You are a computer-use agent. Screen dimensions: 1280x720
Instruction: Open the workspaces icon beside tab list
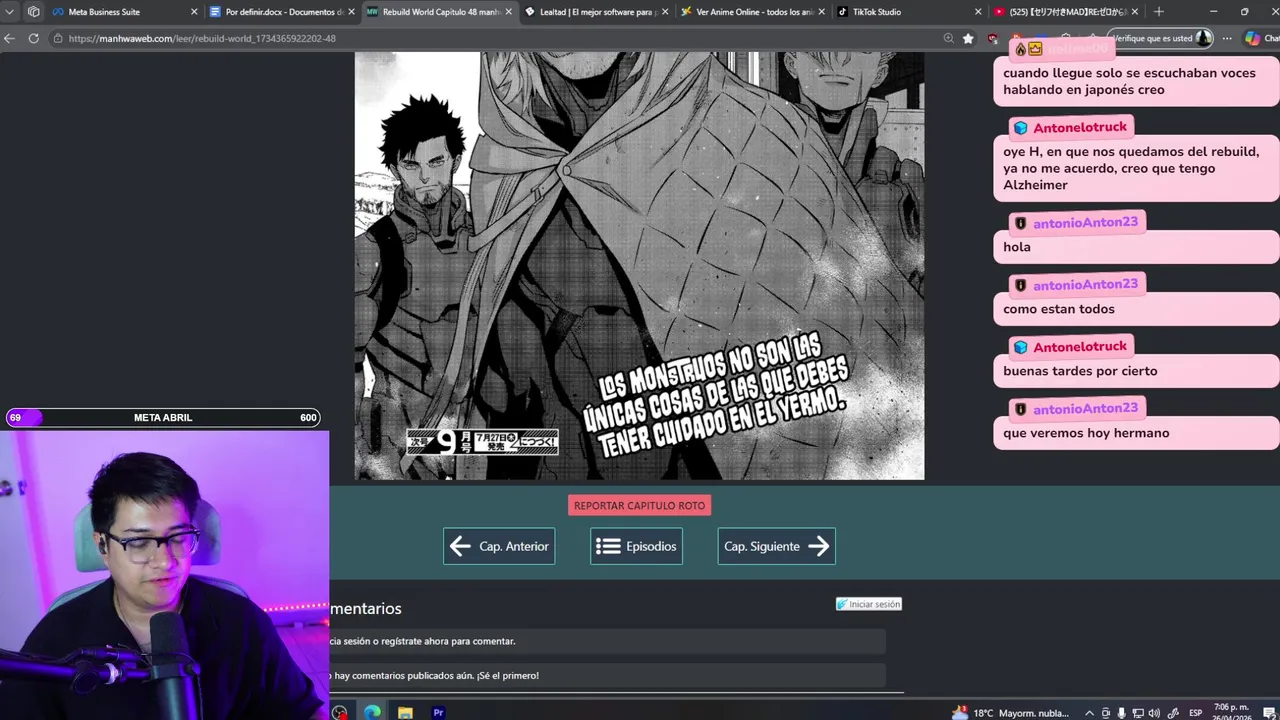click(33, 12)
